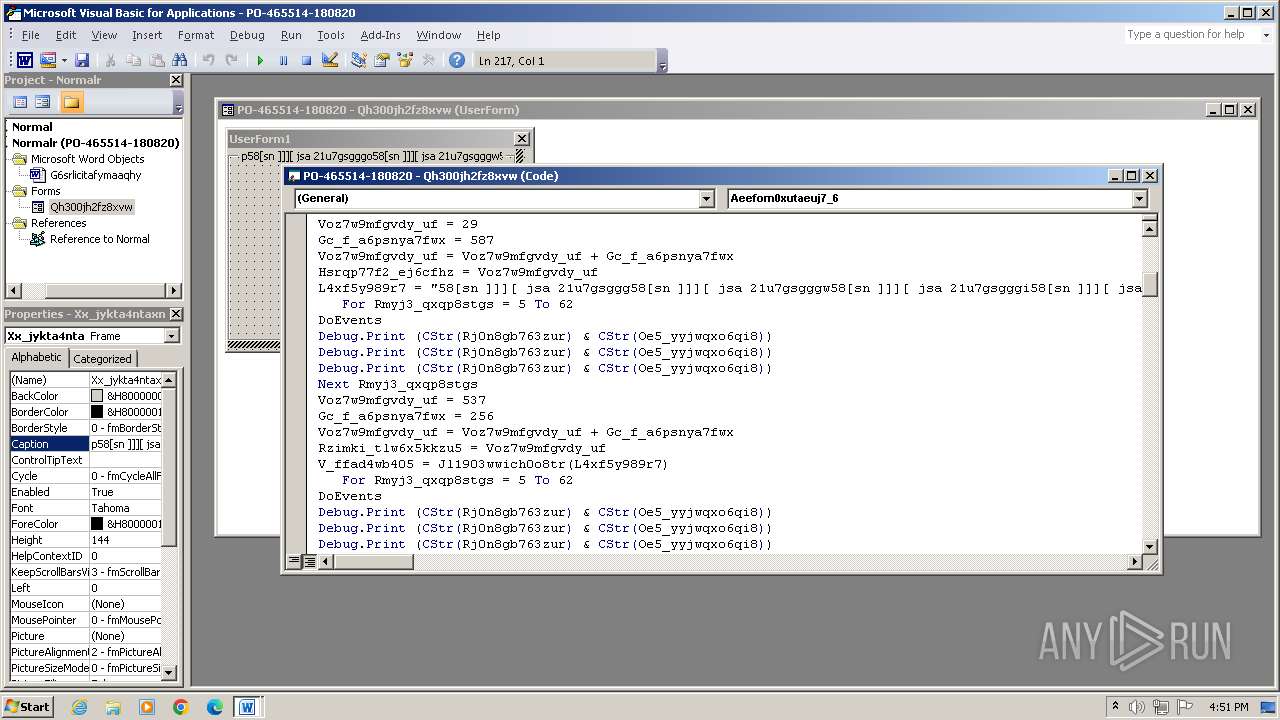Open the Xx_jykta4nta Frame object dropdown

click(171, 336)
